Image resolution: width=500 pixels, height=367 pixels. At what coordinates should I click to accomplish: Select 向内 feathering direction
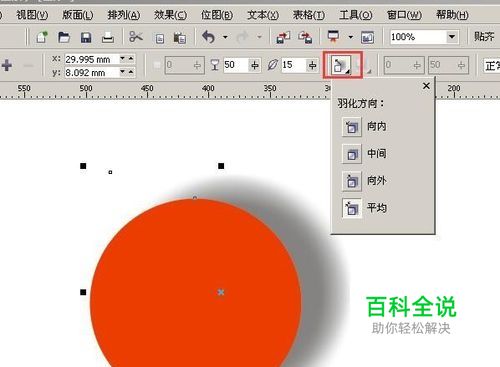(352, 127)
